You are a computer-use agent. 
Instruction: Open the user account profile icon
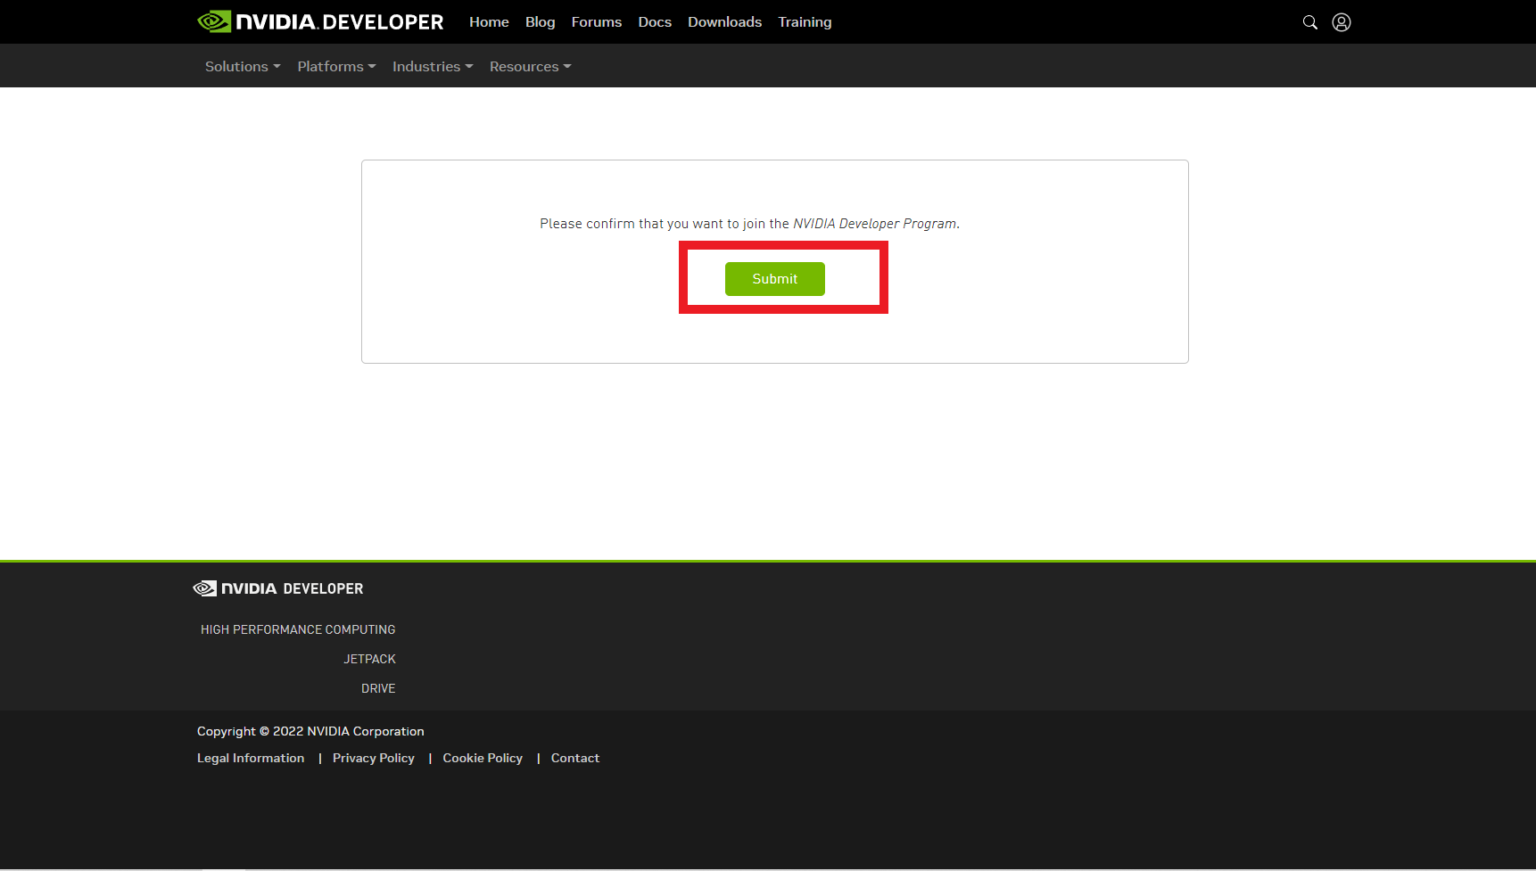point(1341,22)
